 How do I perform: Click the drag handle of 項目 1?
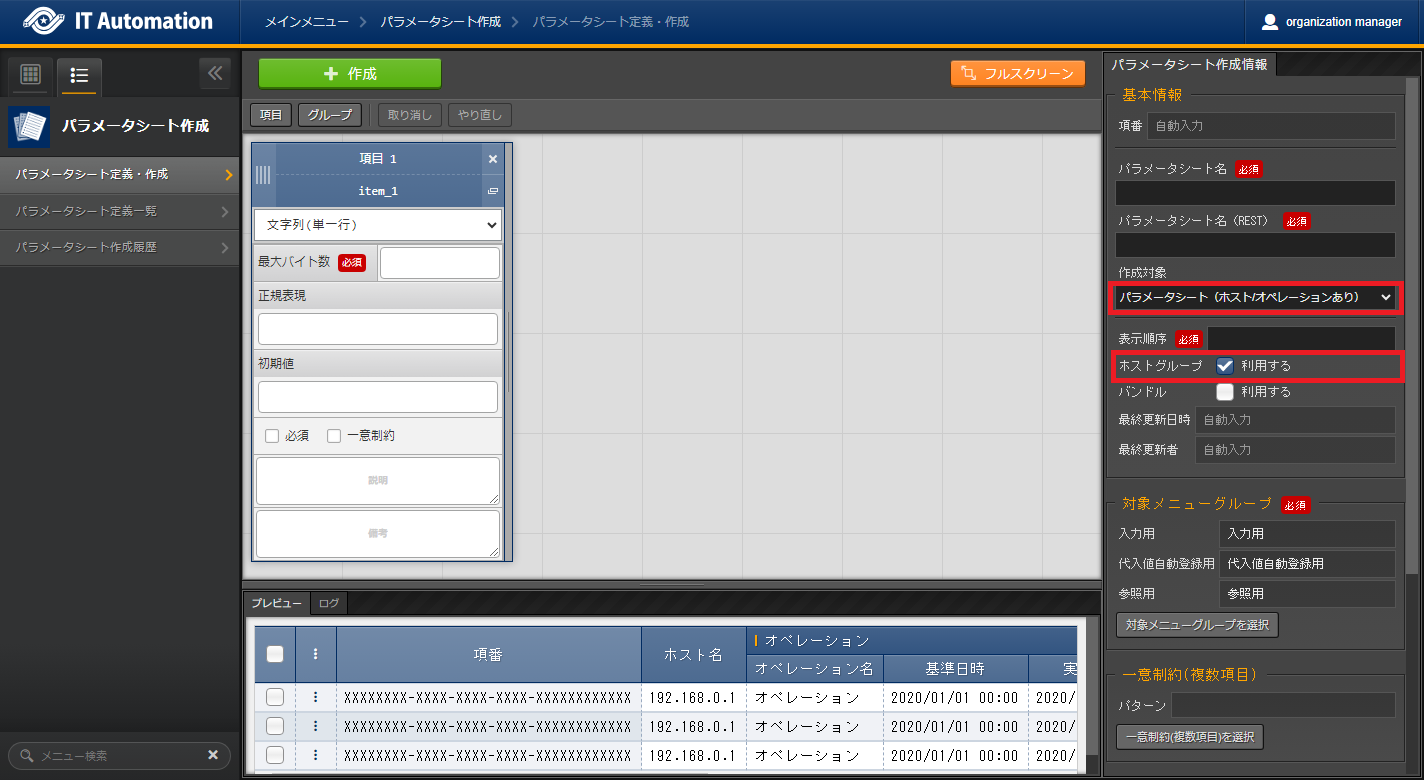263,175
